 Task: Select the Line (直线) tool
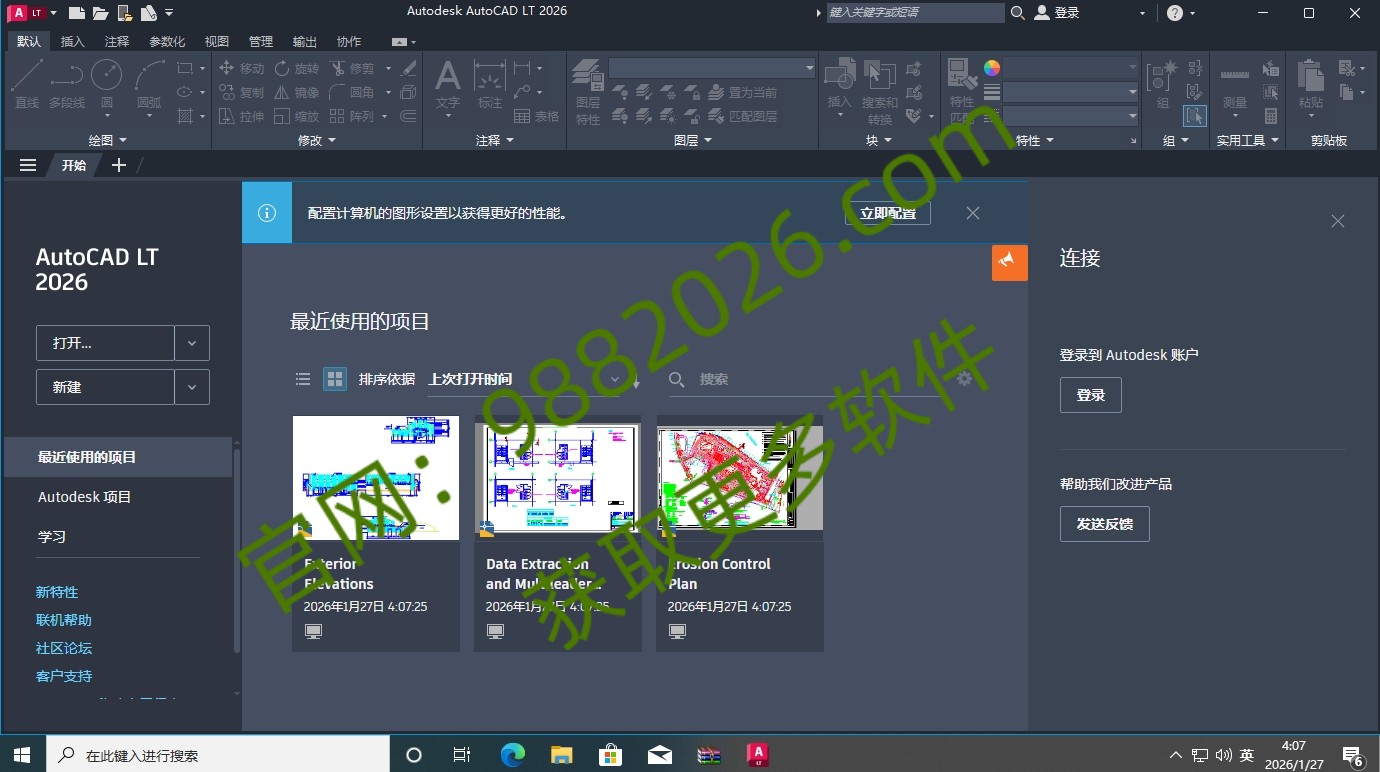[x=27, y=84]
